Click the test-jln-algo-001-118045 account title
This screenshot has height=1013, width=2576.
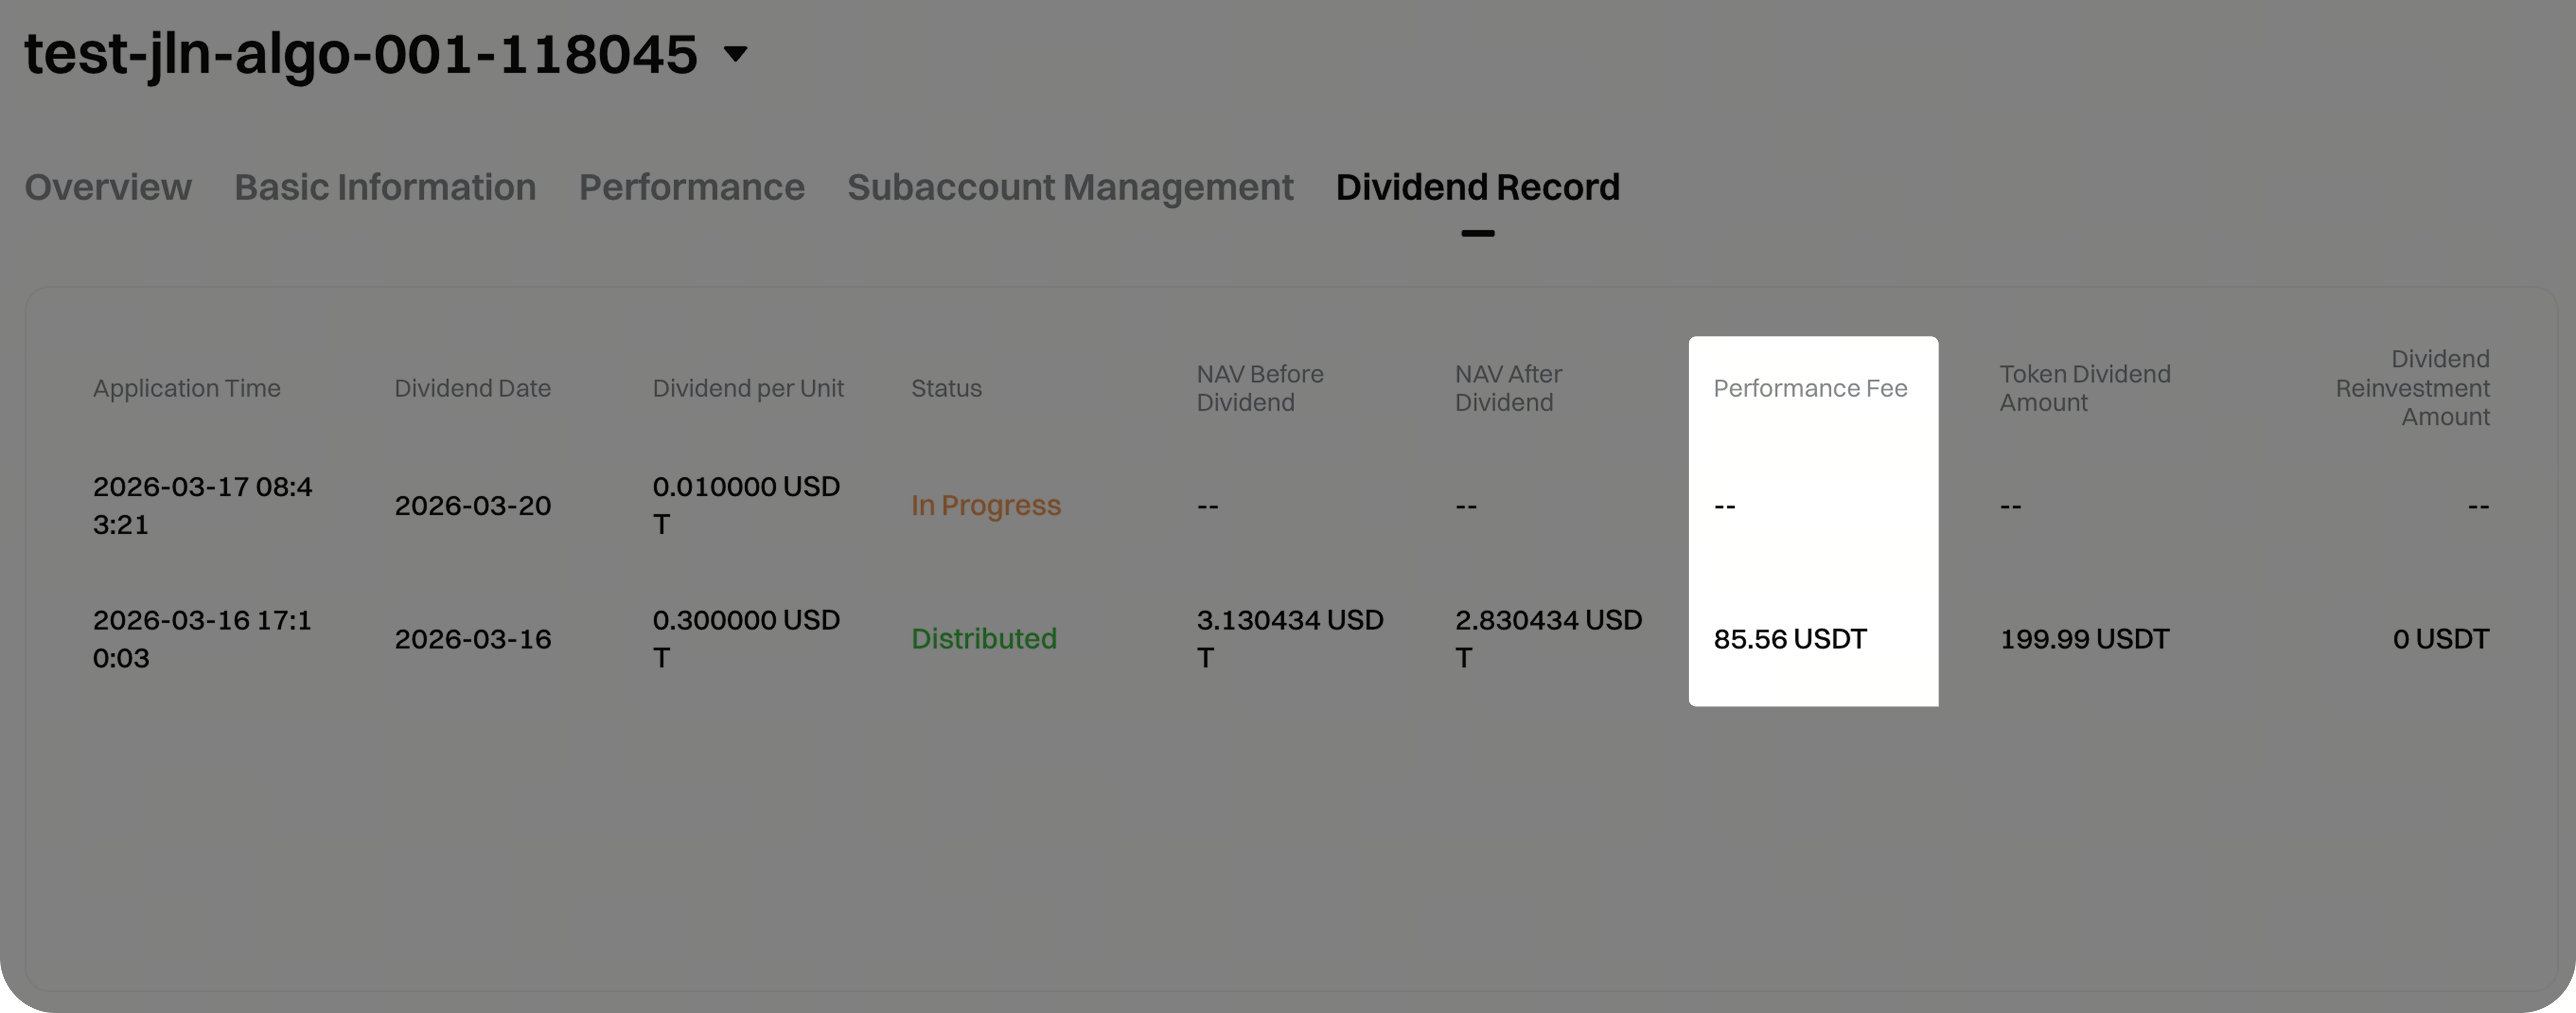pyautogui.click(x=360, y=54)
